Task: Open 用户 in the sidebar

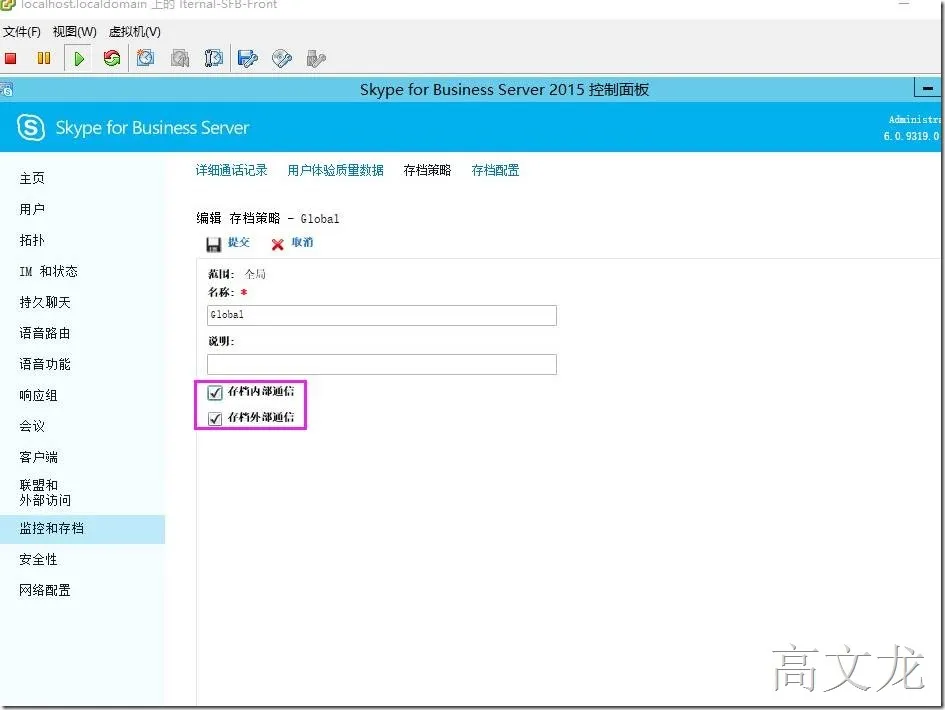Action: (x=32, y=209)
